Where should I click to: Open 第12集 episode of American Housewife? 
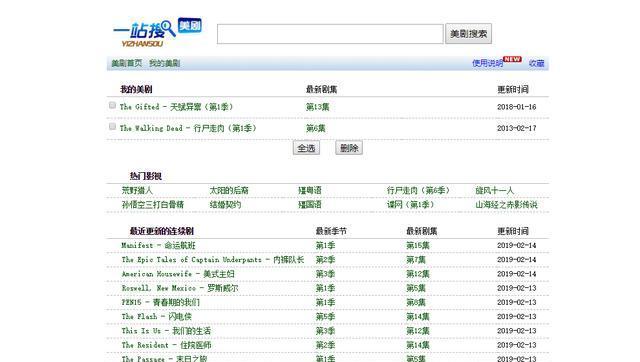coord(418,274)
